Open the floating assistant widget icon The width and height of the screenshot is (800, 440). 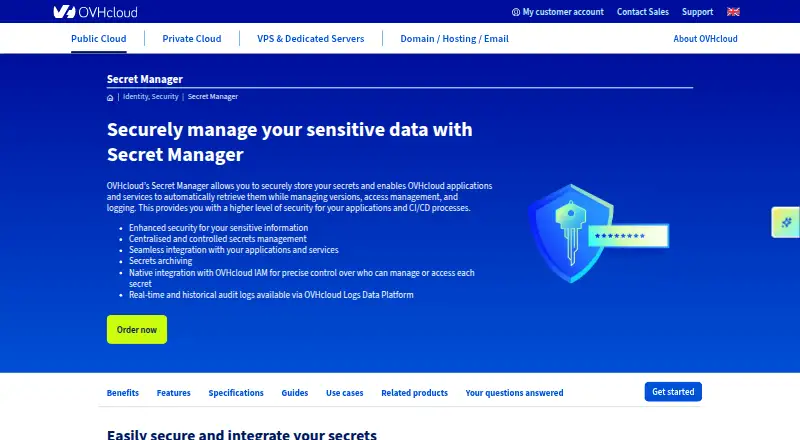(786, 222)
